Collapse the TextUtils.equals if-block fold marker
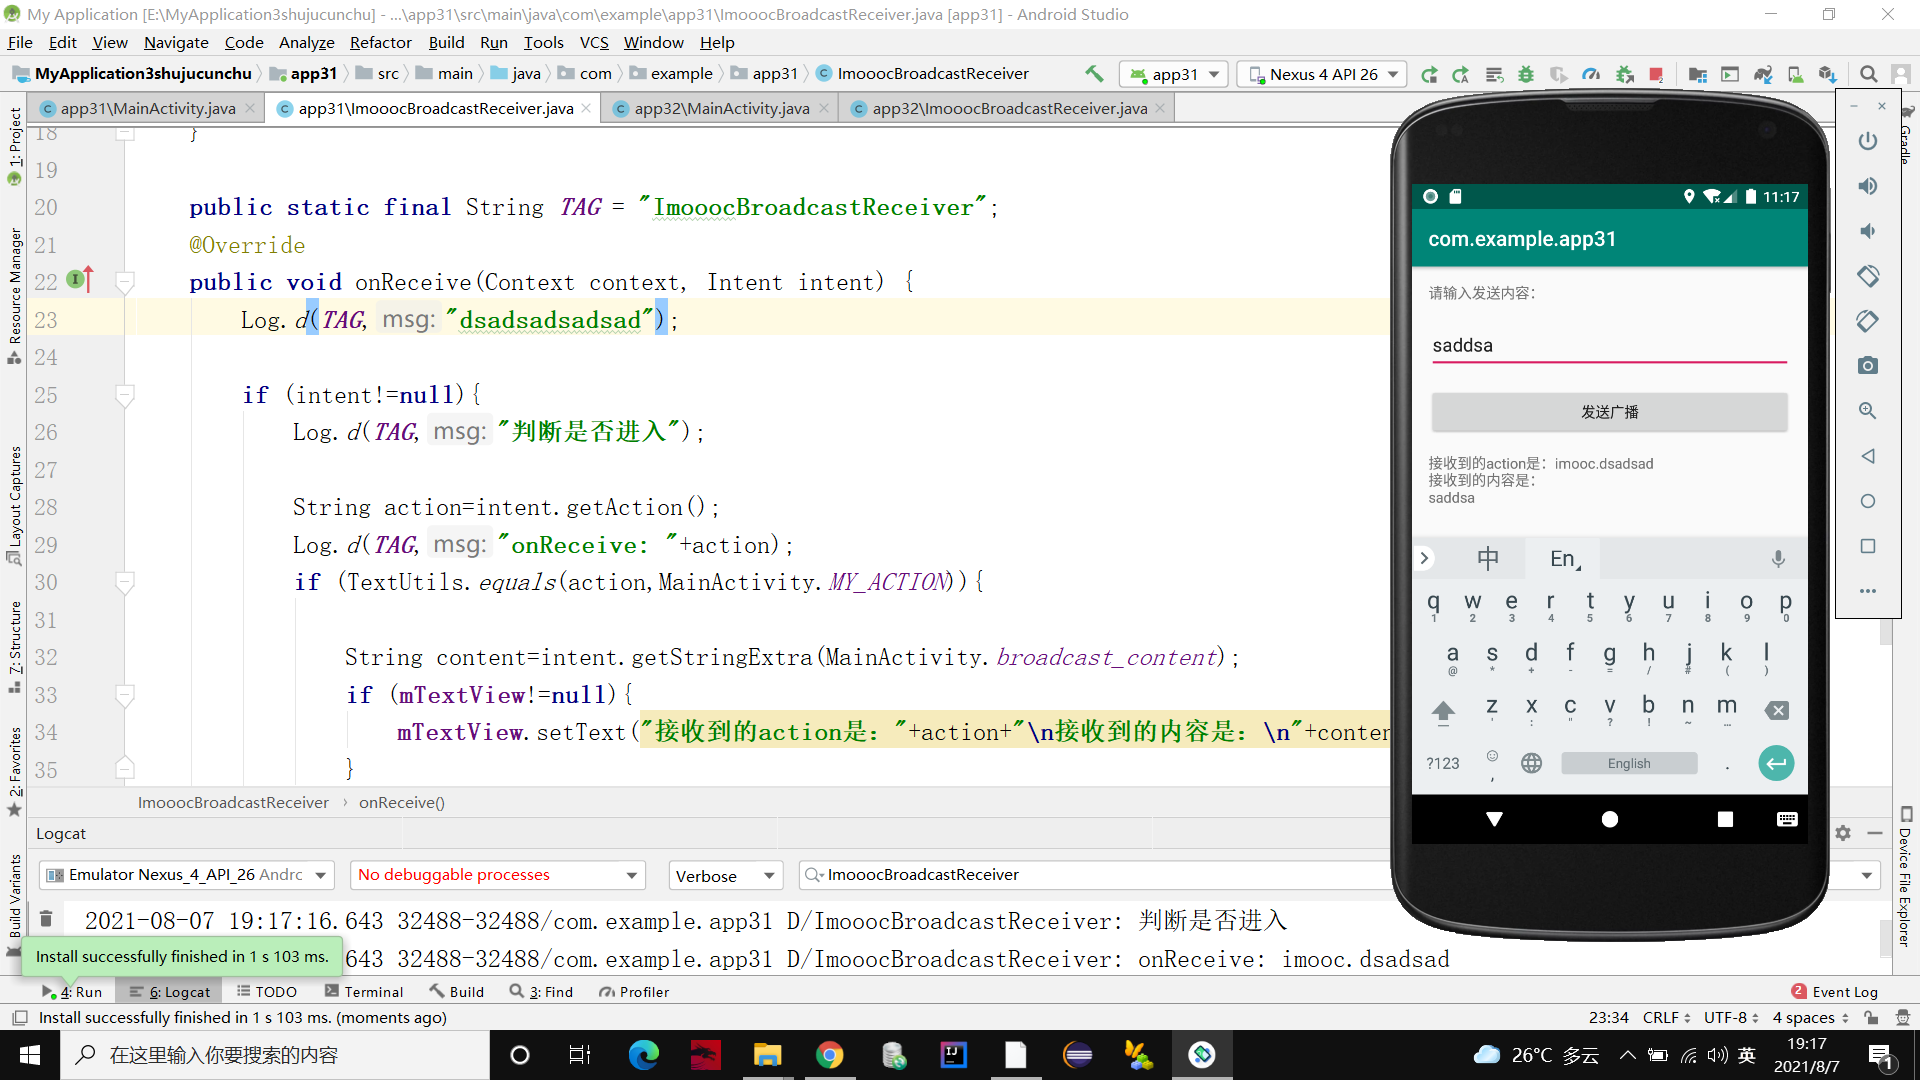Image resolution: width=1920 pixels, height=1080 pixels. click(x=125, y=582)
